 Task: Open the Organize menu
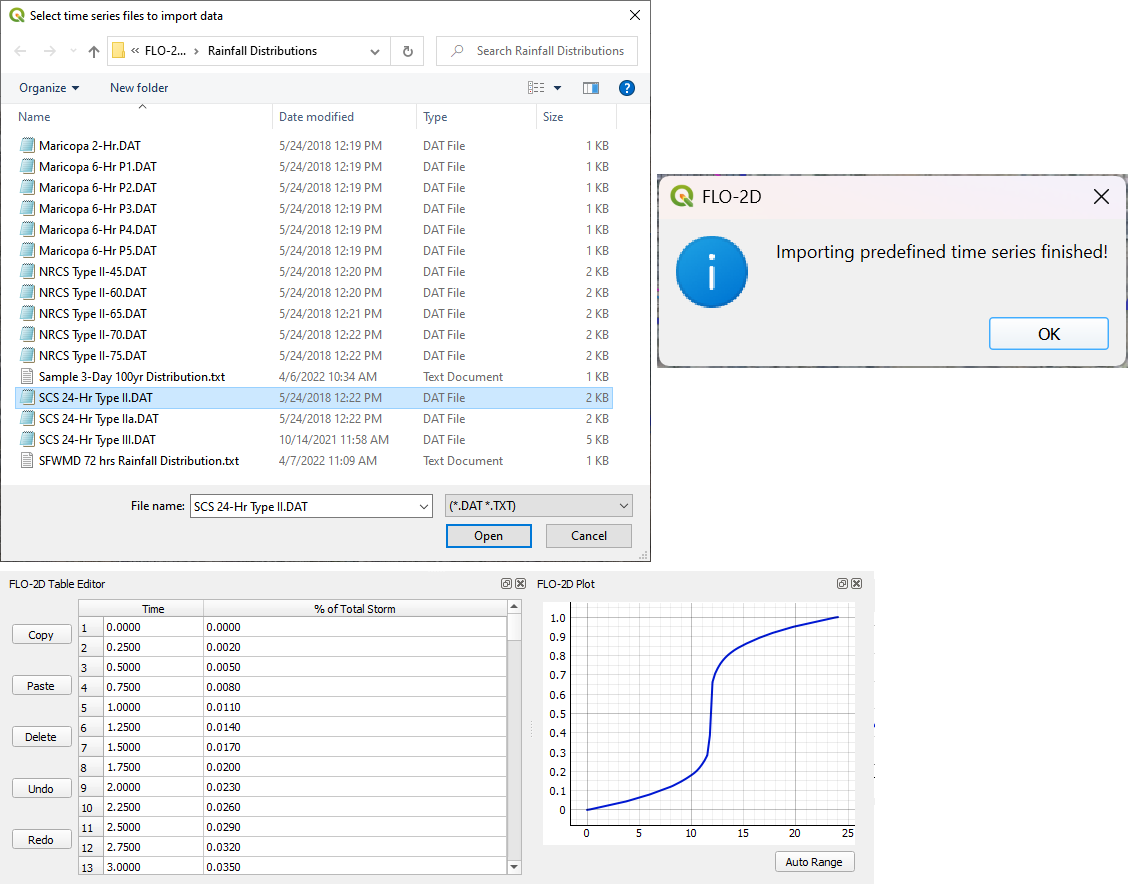click(x=49, y=88)
